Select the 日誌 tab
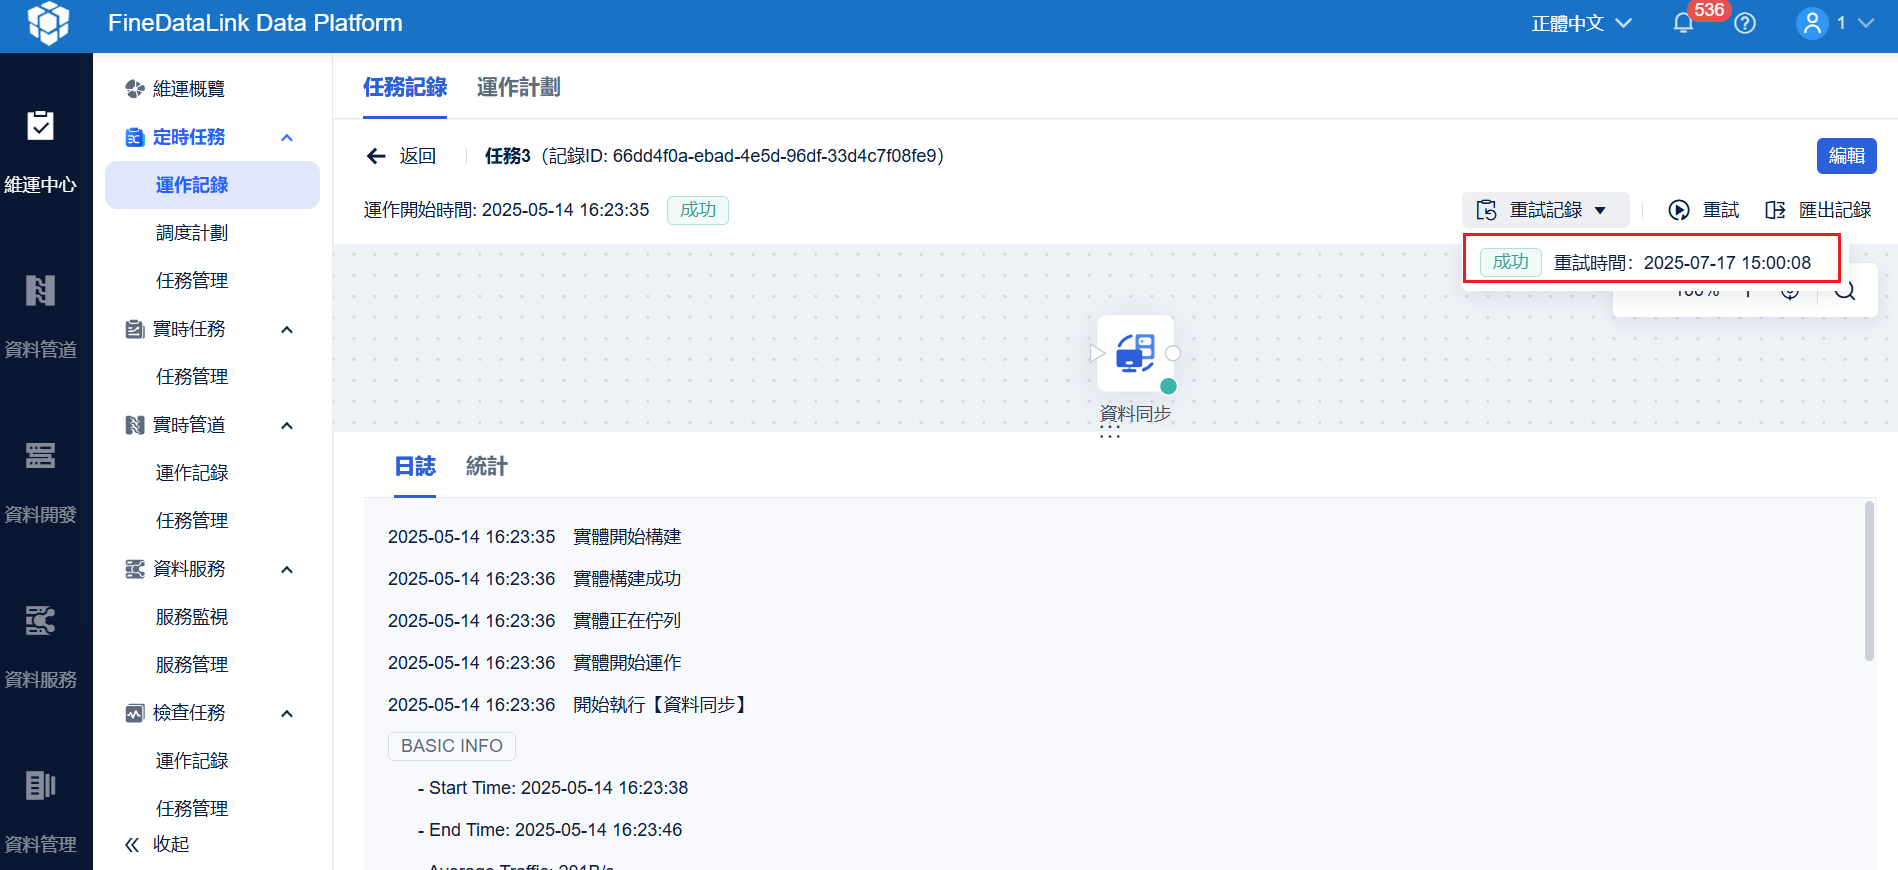Screen dimensions: 1898x870 point(415,467)
